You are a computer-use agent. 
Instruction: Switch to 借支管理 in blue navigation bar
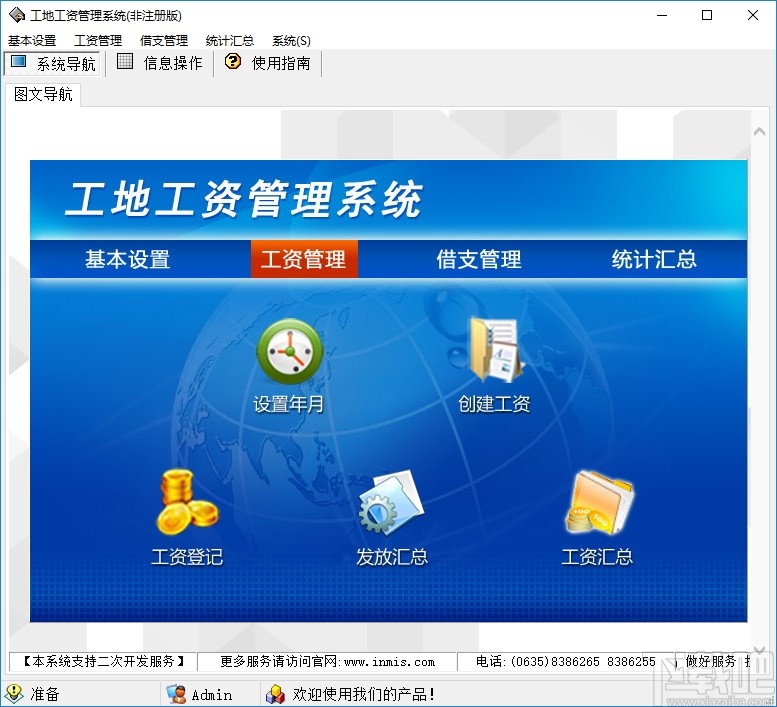[479, 259]
